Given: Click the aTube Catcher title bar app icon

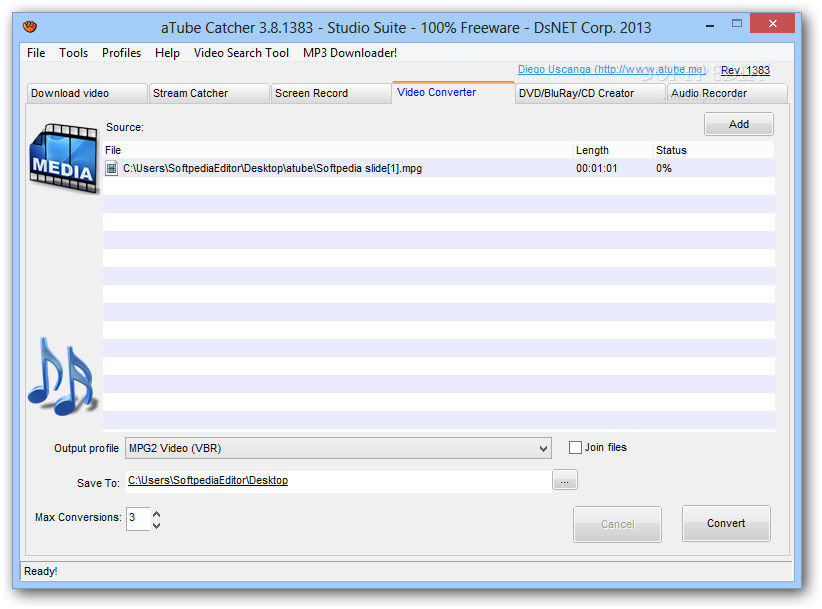Looking at the screenshot, I should click(x=30, y=26).
